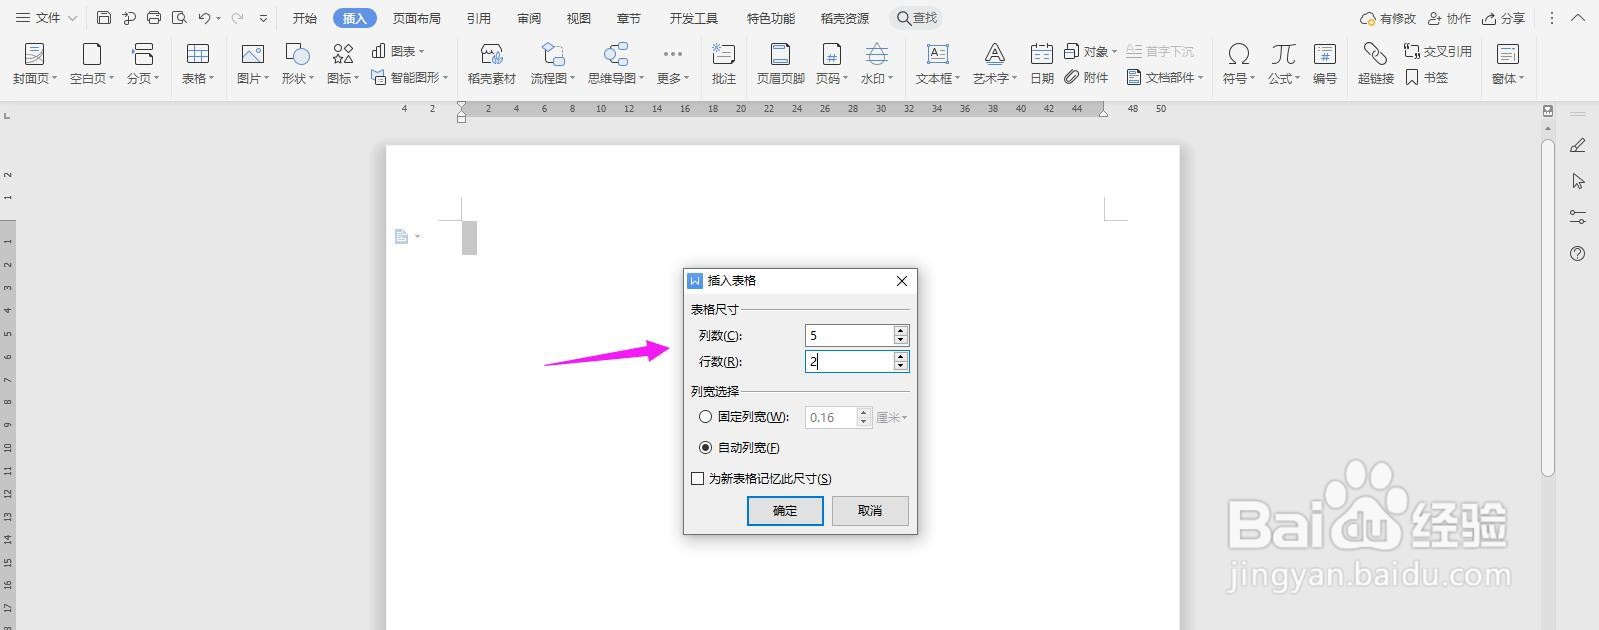1599x630 pixels.
Task: Open 稻壳素材 materials
Action: (492, 63)
